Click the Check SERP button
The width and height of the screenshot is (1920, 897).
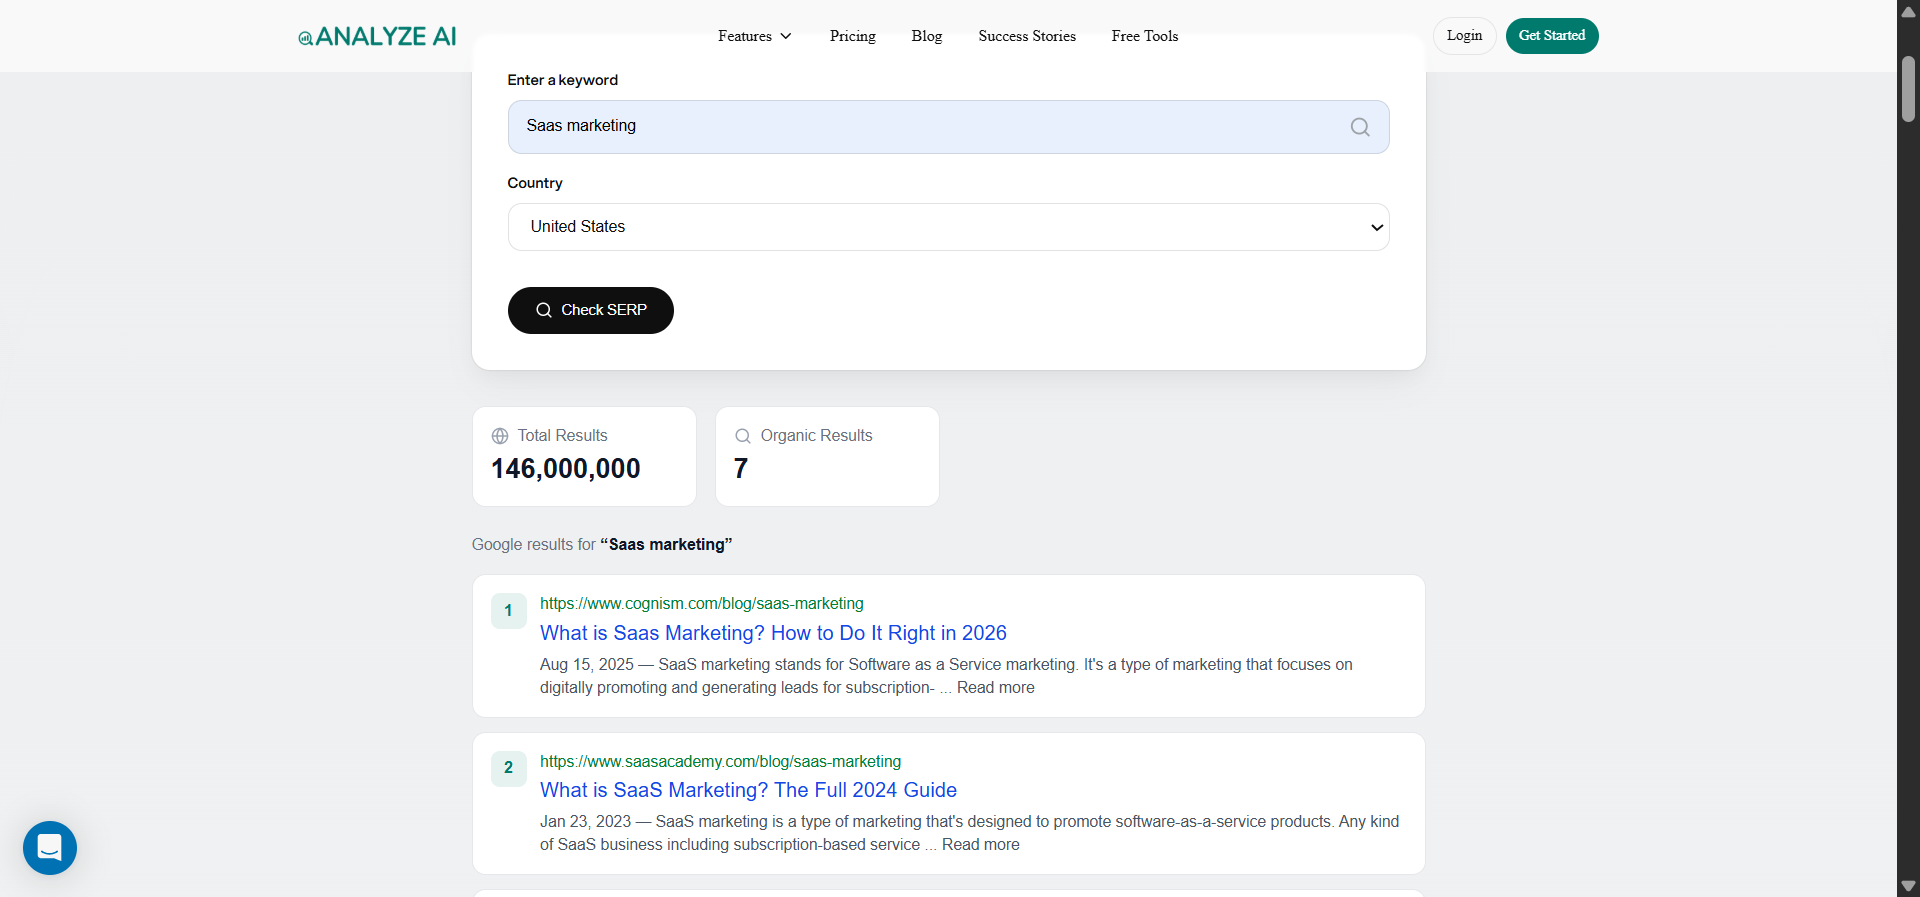591,310
